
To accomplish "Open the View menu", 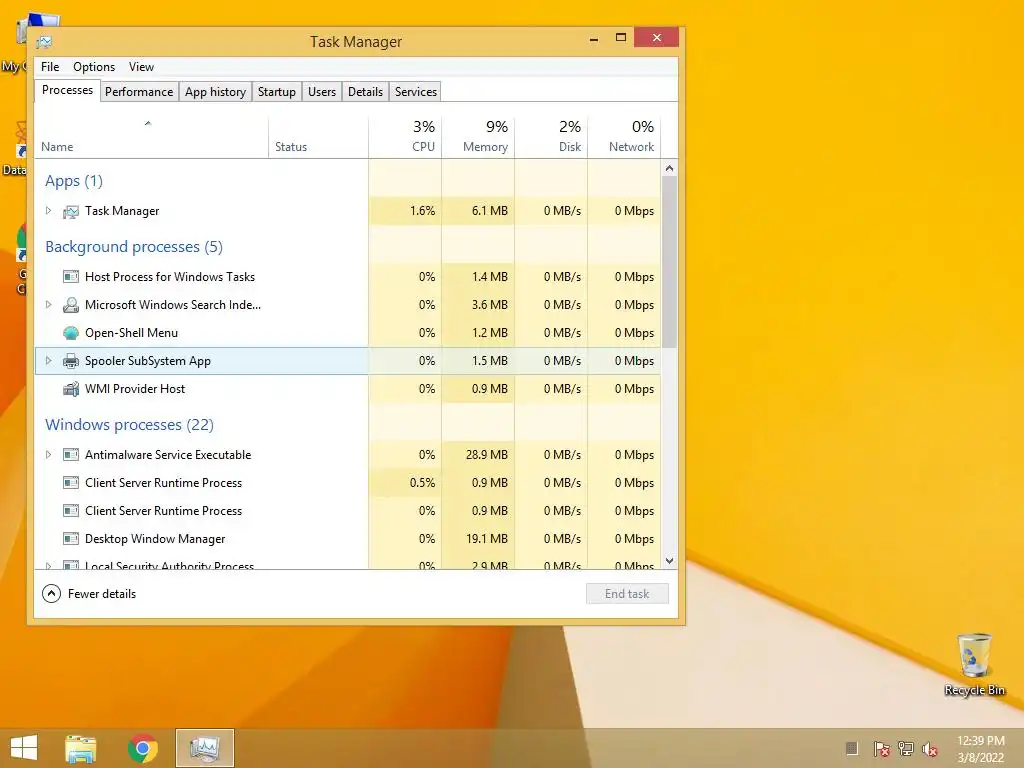I will point(141,67).
